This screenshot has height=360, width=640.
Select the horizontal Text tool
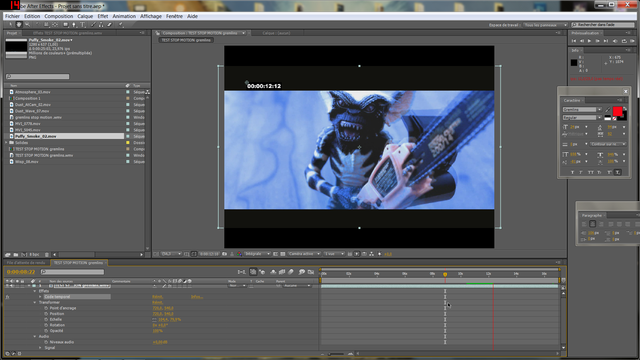(82, 24)
